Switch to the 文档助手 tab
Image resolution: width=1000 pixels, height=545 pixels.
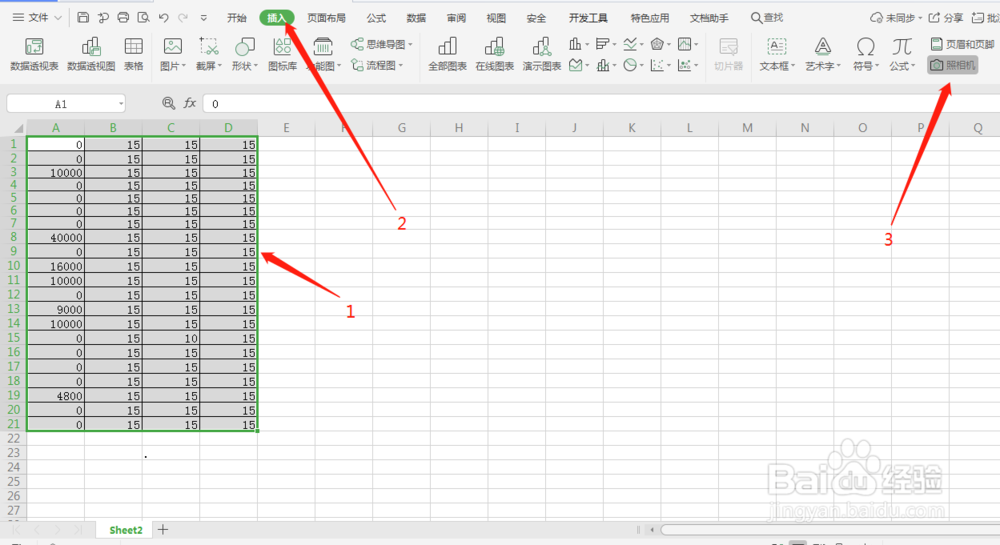(x=709, y=18)
